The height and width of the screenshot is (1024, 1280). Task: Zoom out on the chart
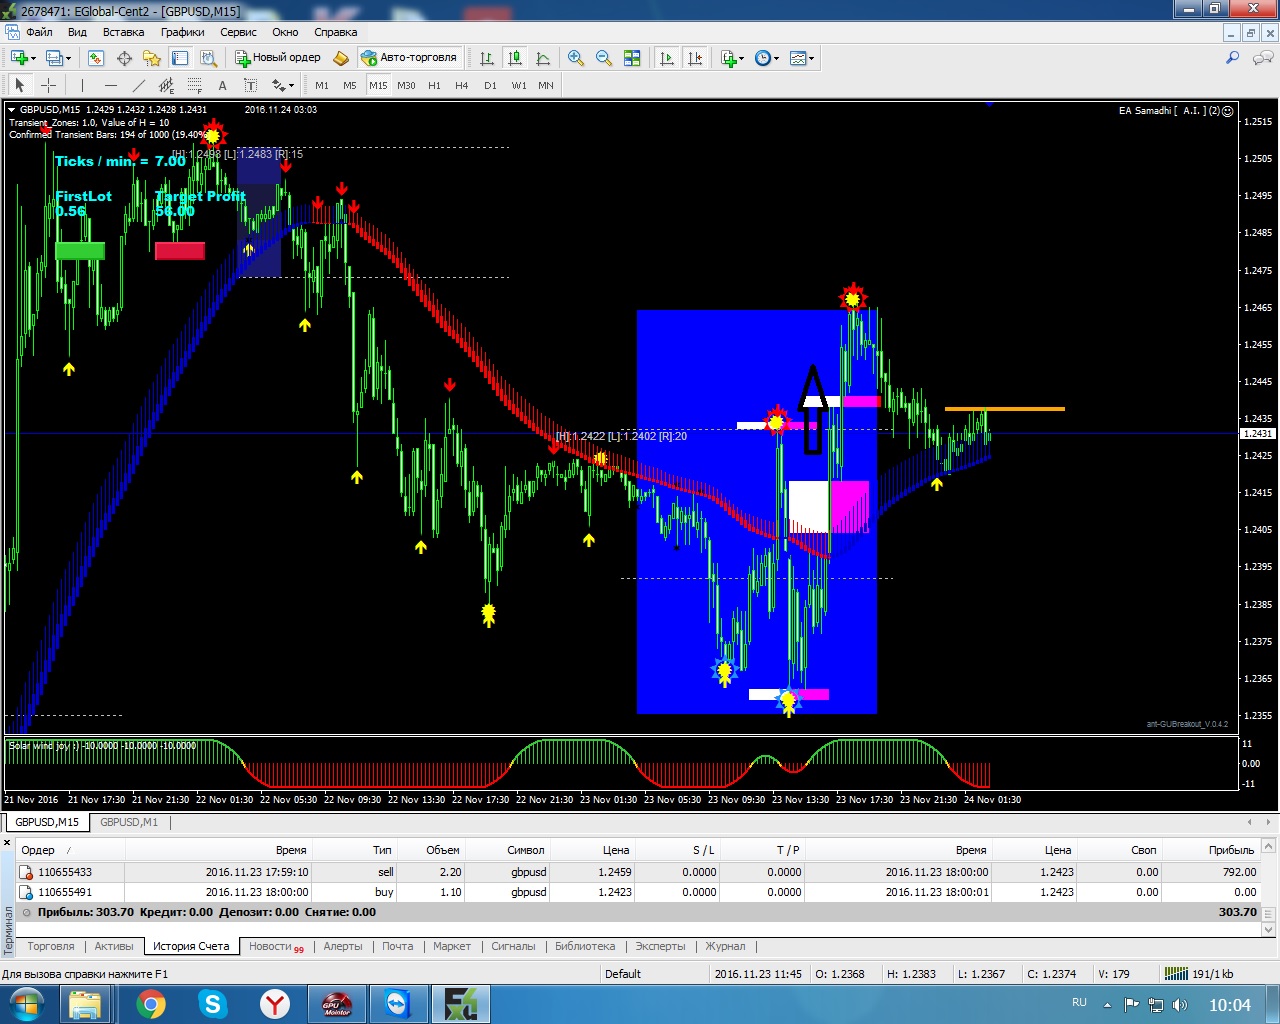pos(604,58)
